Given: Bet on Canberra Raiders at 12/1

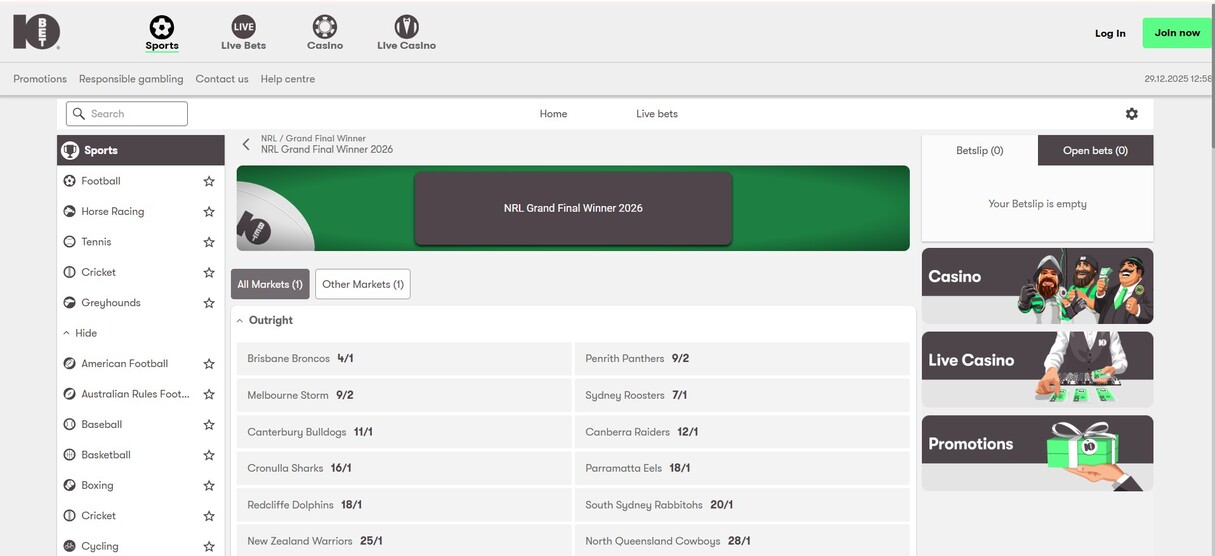Looking at the screenshot, I should pyautogui.click(x=742, y=432).
